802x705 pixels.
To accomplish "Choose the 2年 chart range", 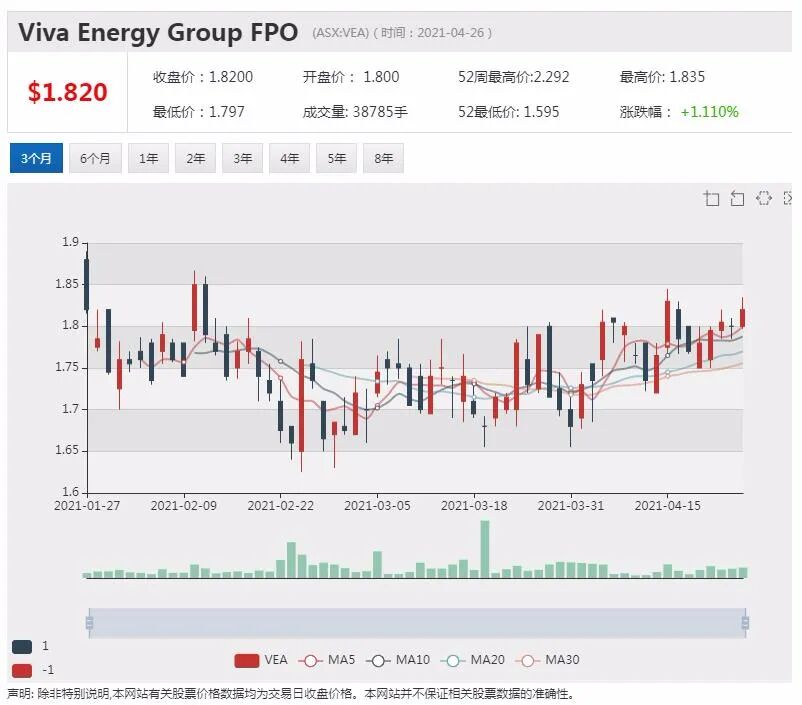I will click(x=195, y=158).
